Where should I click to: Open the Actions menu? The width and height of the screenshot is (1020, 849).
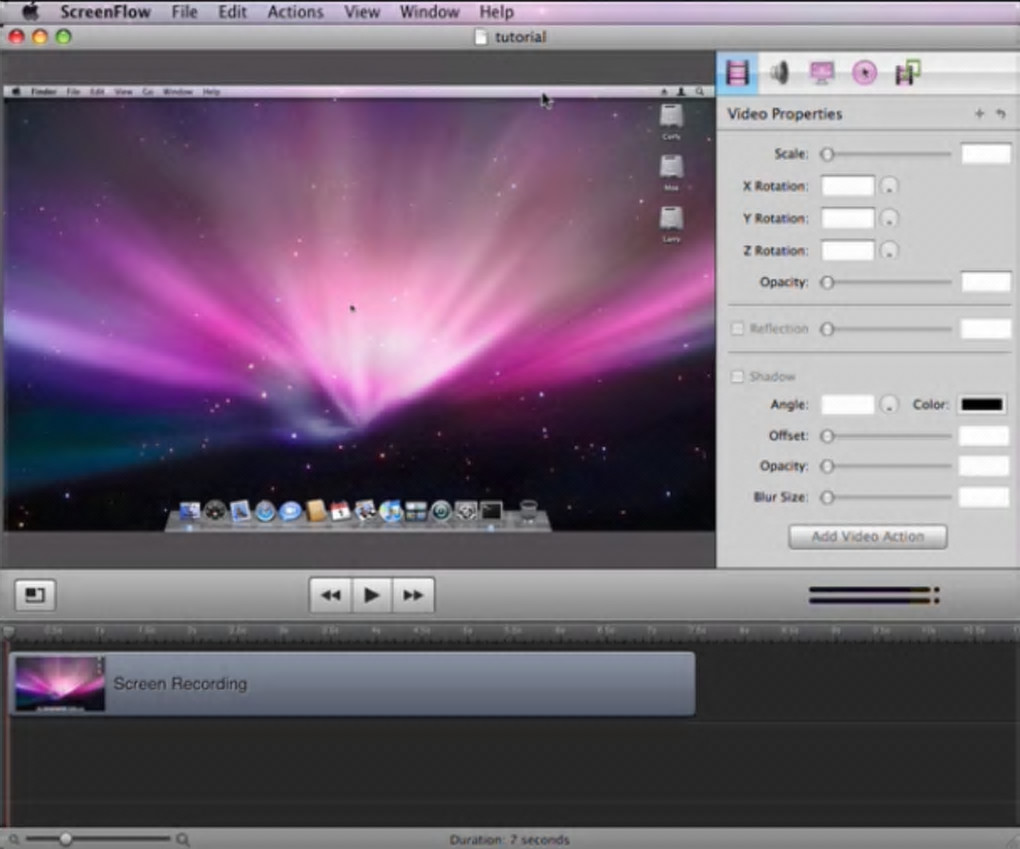(x=295, y=12)
